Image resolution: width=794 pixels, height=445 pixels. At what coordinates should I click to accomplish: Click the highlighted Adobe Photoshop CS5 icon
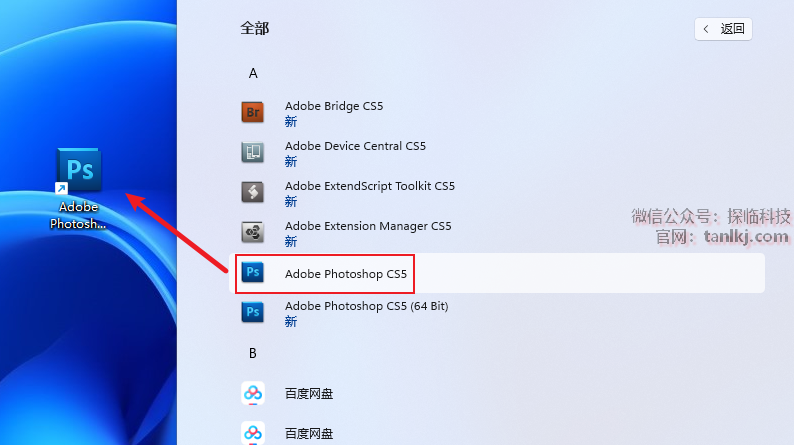[253, 273]
